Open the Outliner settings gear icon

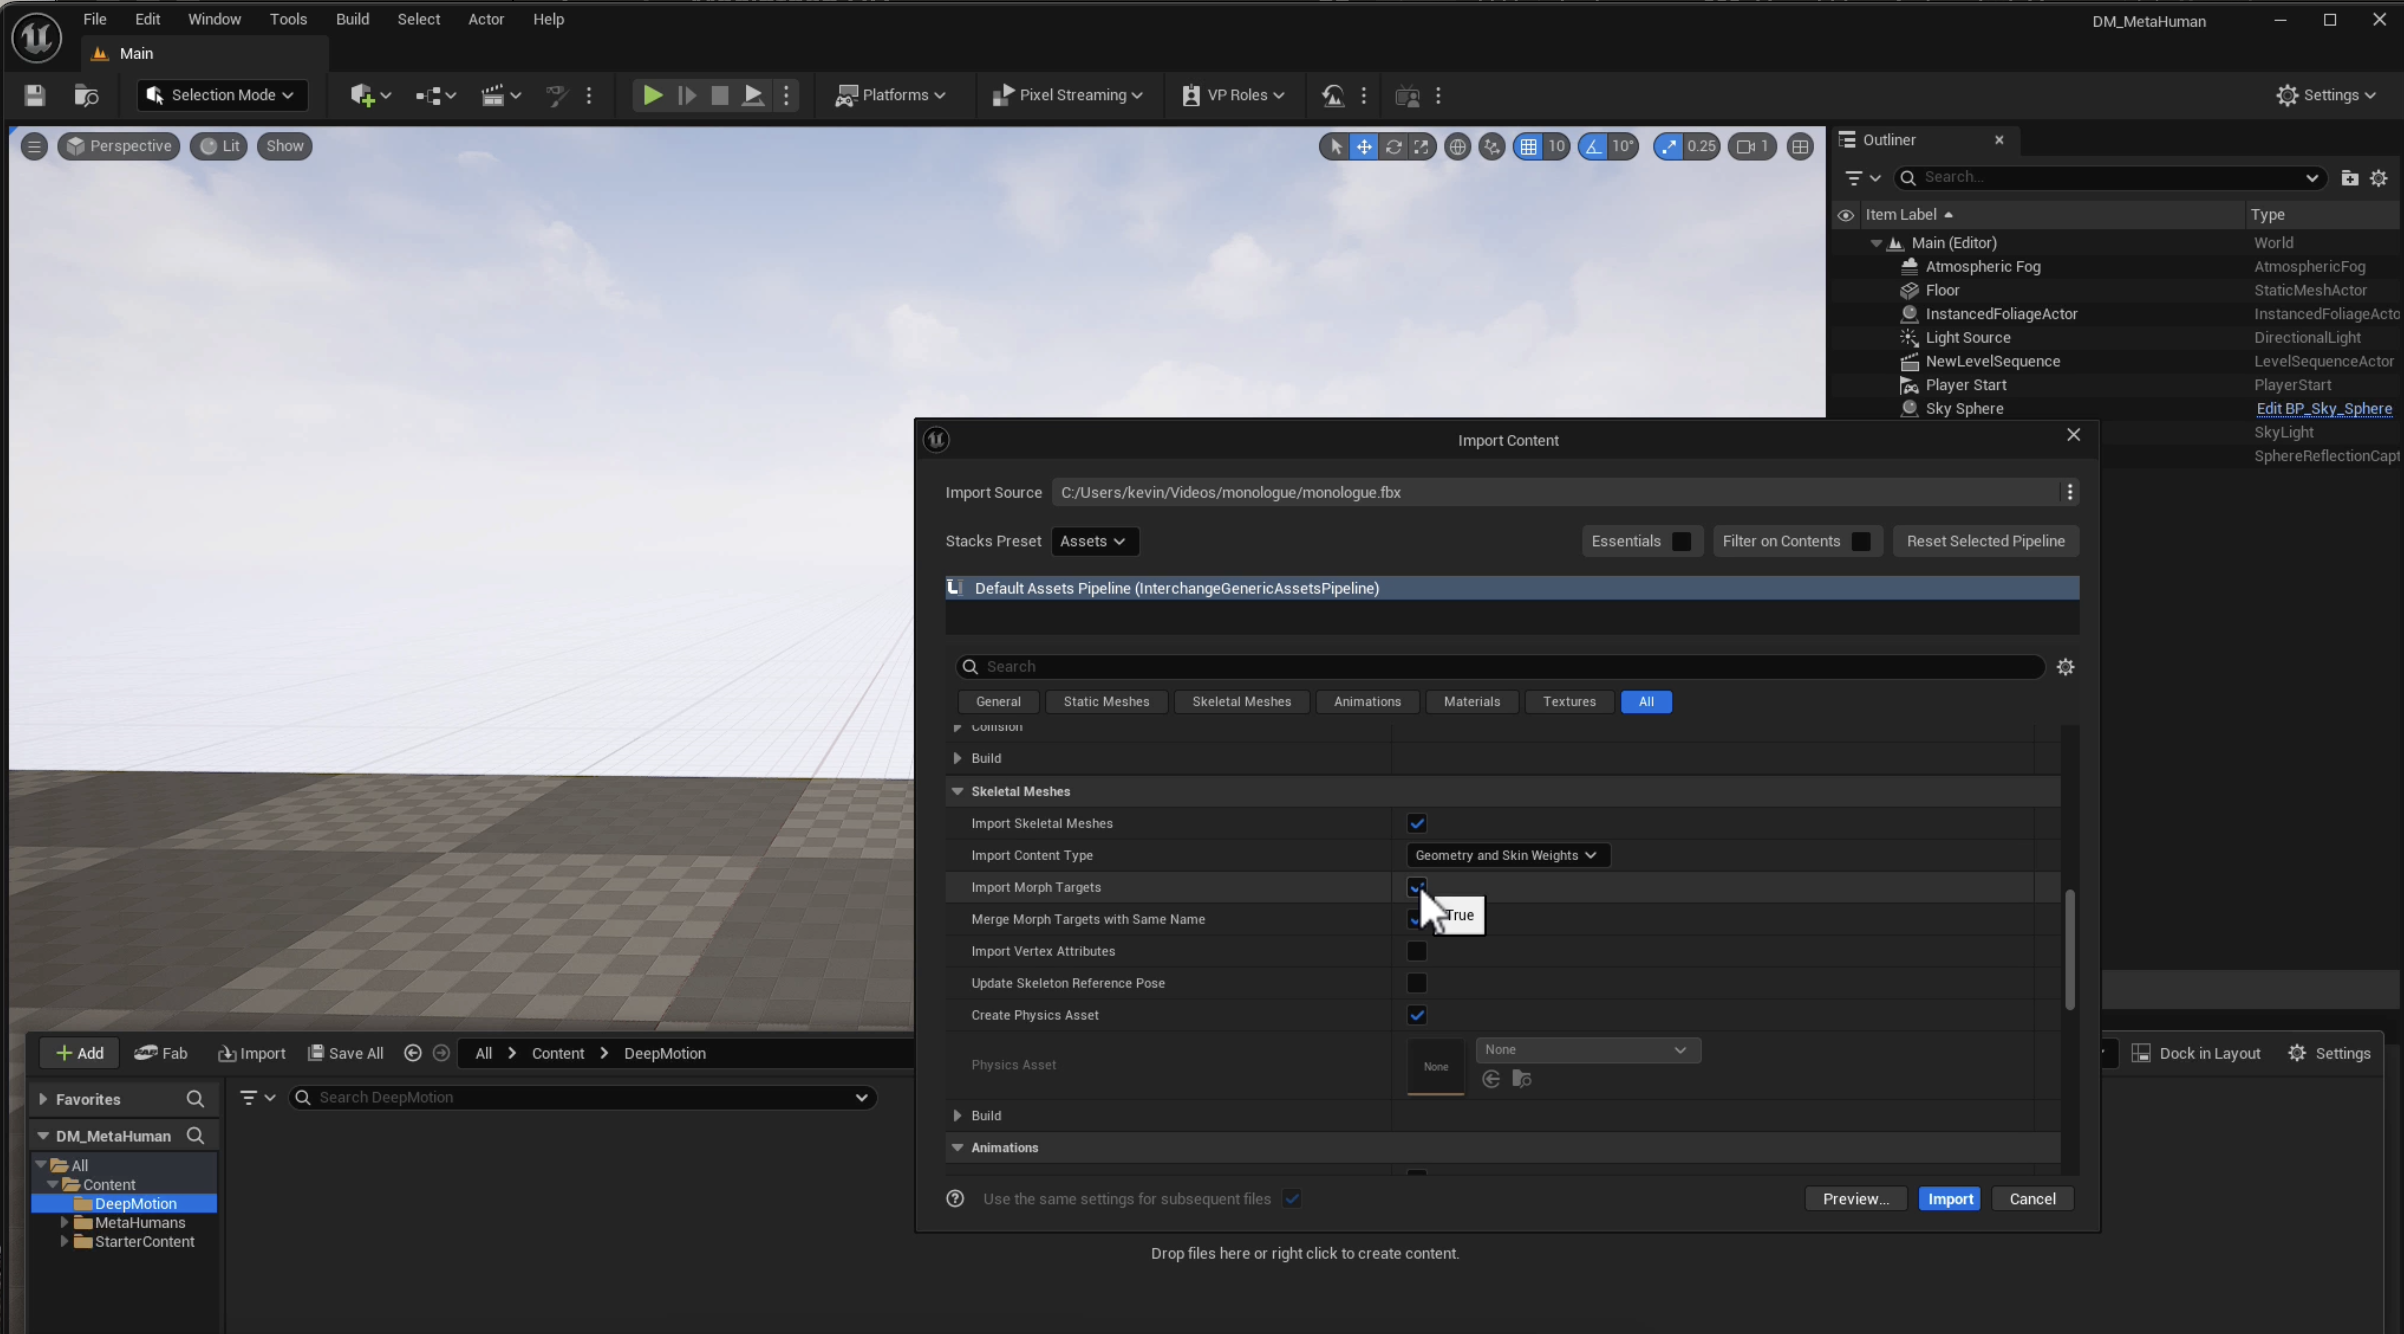pos(2380,177)
